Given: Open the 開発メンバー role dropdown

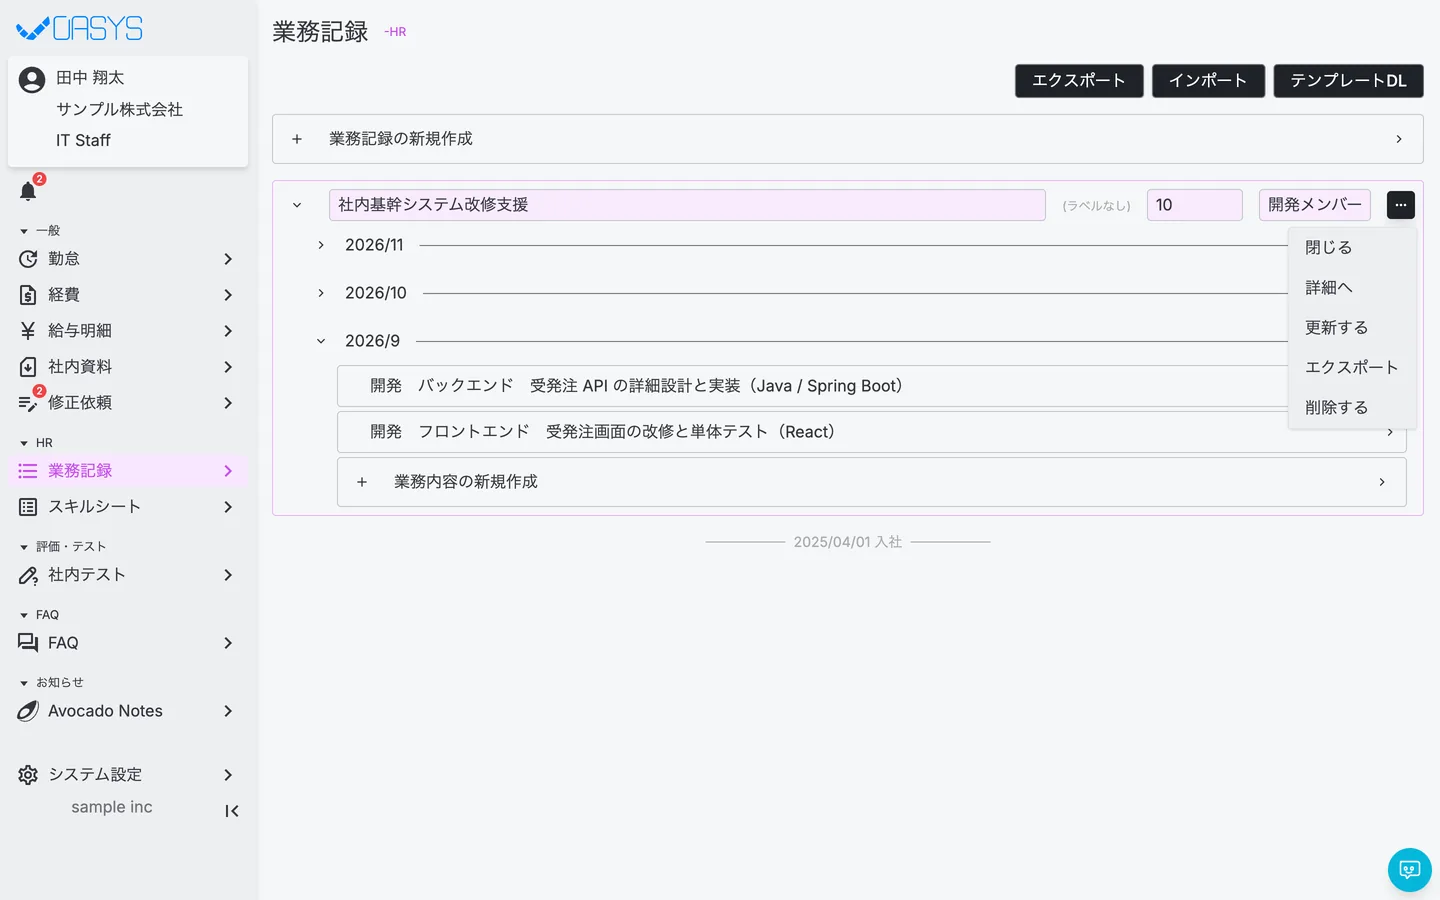Looking at the screenshot, I should coord(1315,205).
